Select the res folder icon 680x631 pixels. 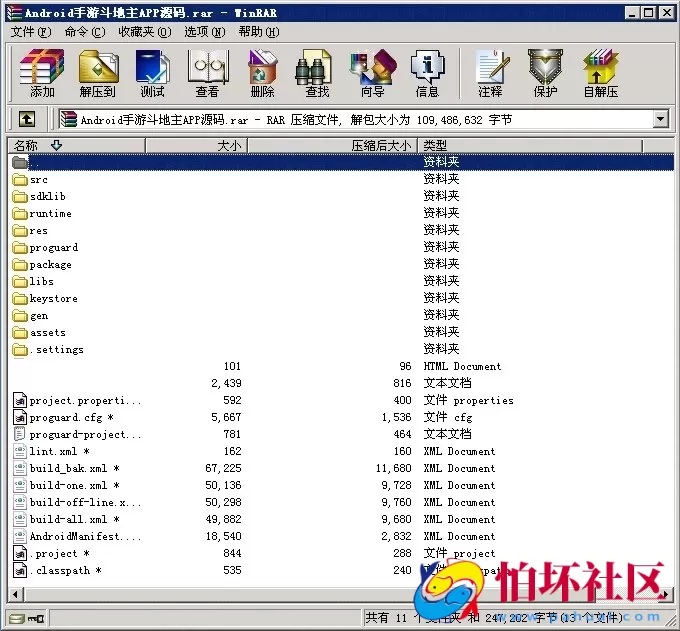tap(20, 230)
